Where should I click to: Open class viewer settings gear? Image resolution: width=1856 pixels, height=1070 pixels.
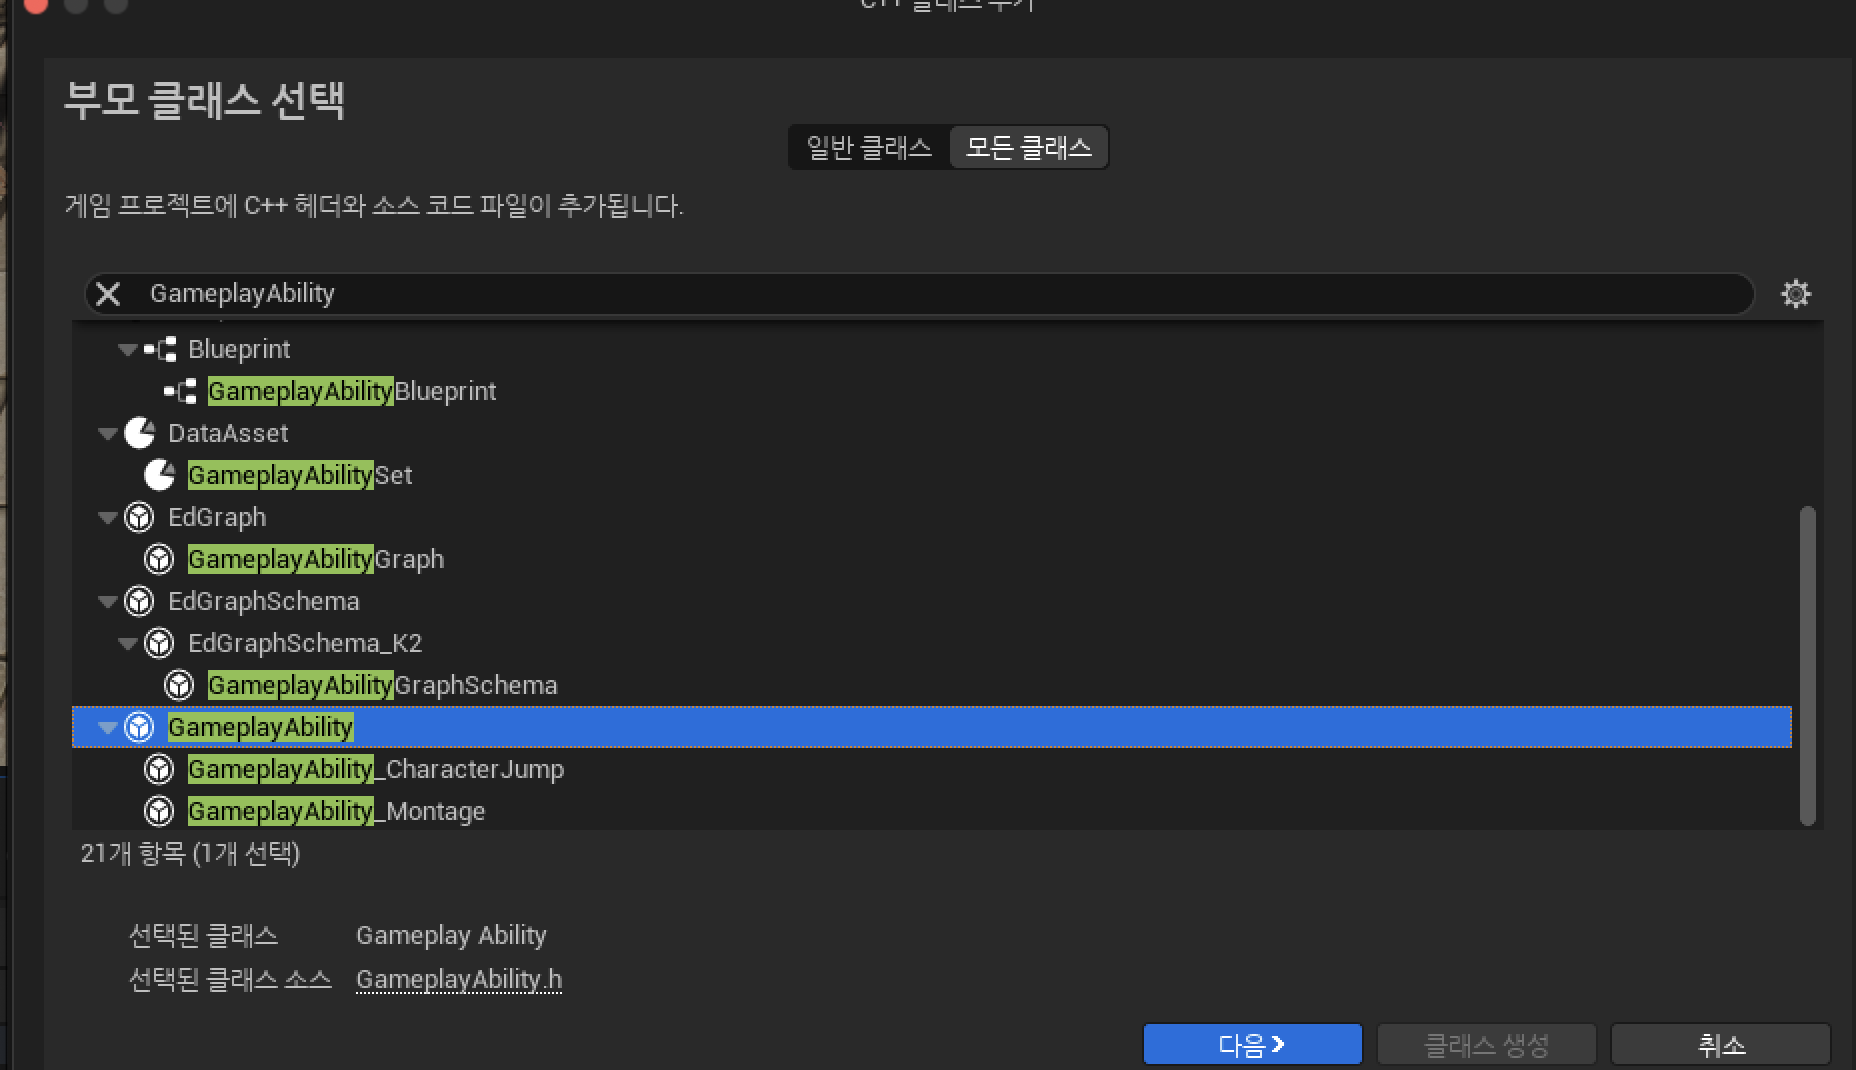tap(1796, 294)
